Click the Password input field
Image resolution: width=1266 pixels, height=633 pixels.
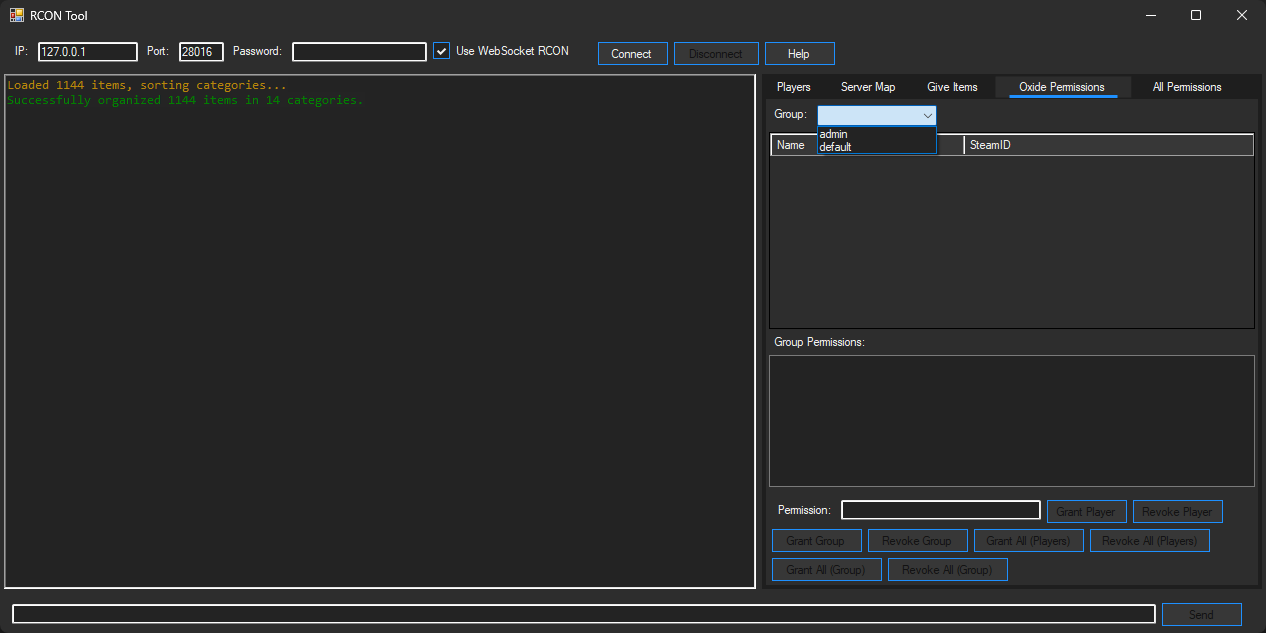(x=359, y=51)
